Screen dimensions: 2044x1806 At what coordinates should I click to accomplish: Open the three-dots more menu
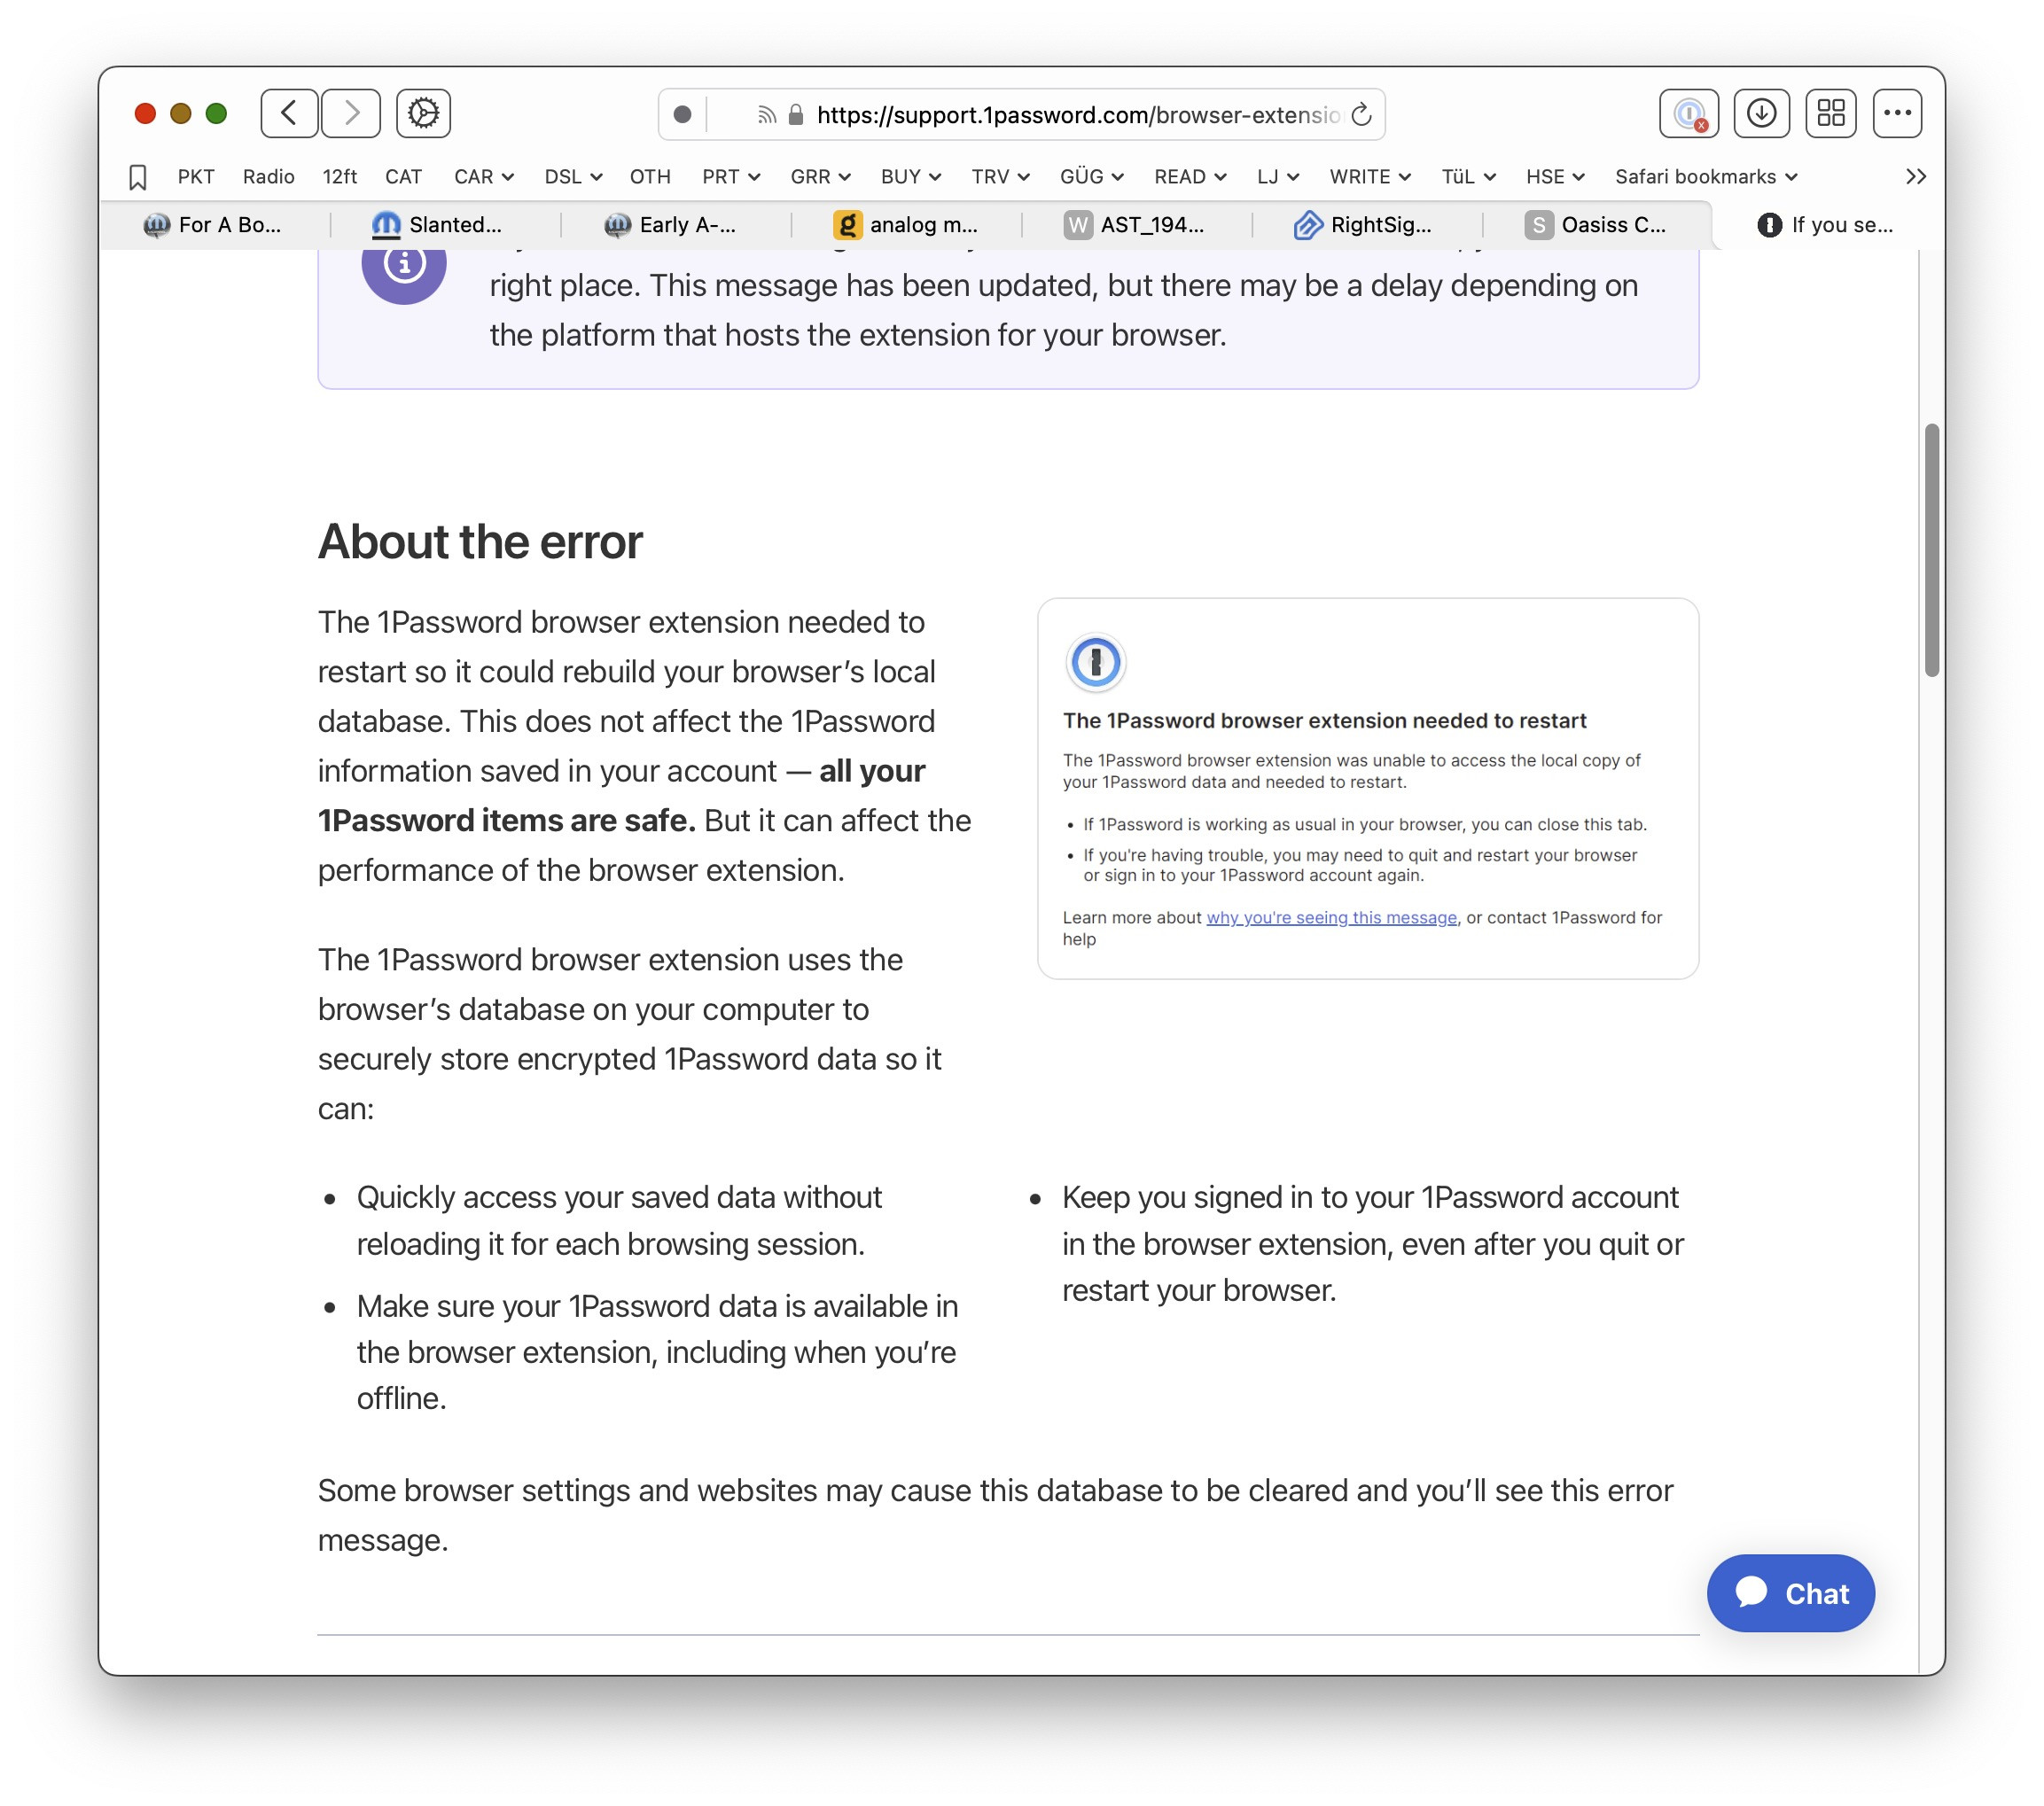pos(1897,113)
